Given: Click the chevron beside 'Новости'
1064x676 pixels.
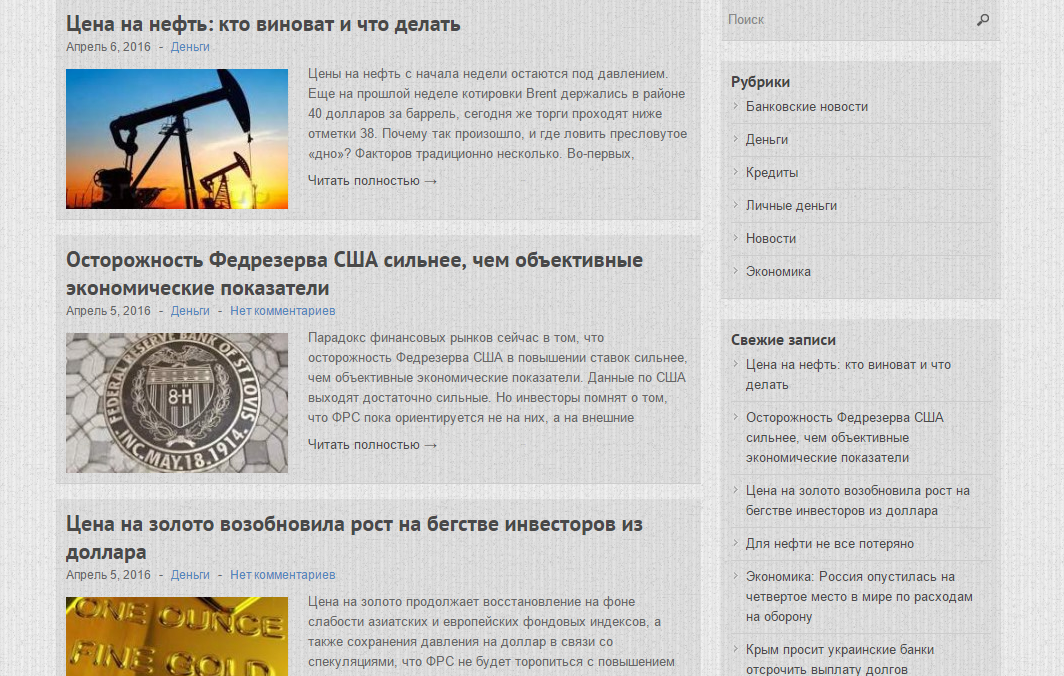Looking at the screenshot, I should (x=736, y=238).
